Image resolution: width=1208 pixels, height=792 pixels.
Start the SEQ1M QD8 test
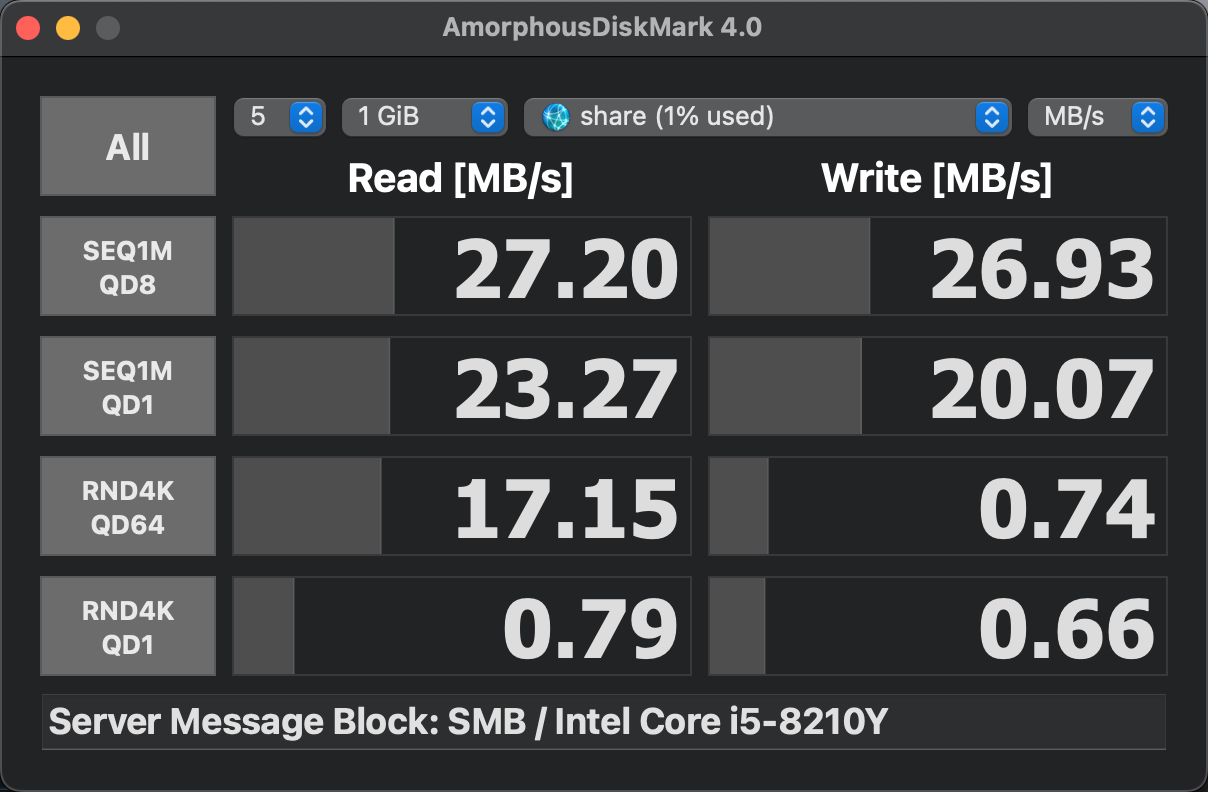click(128, 266)
